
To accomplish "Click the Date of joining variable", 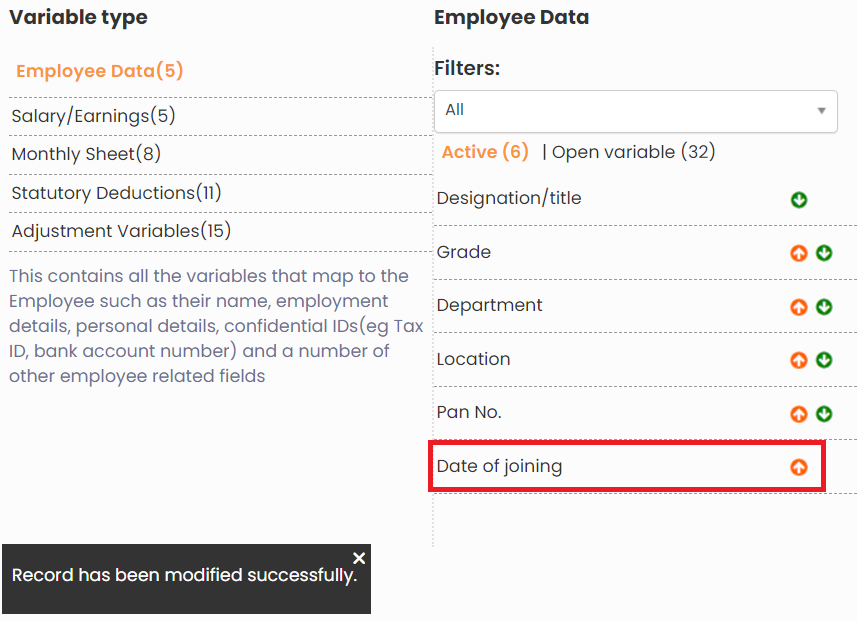I will pyautogui.click(x=499, y=466).
